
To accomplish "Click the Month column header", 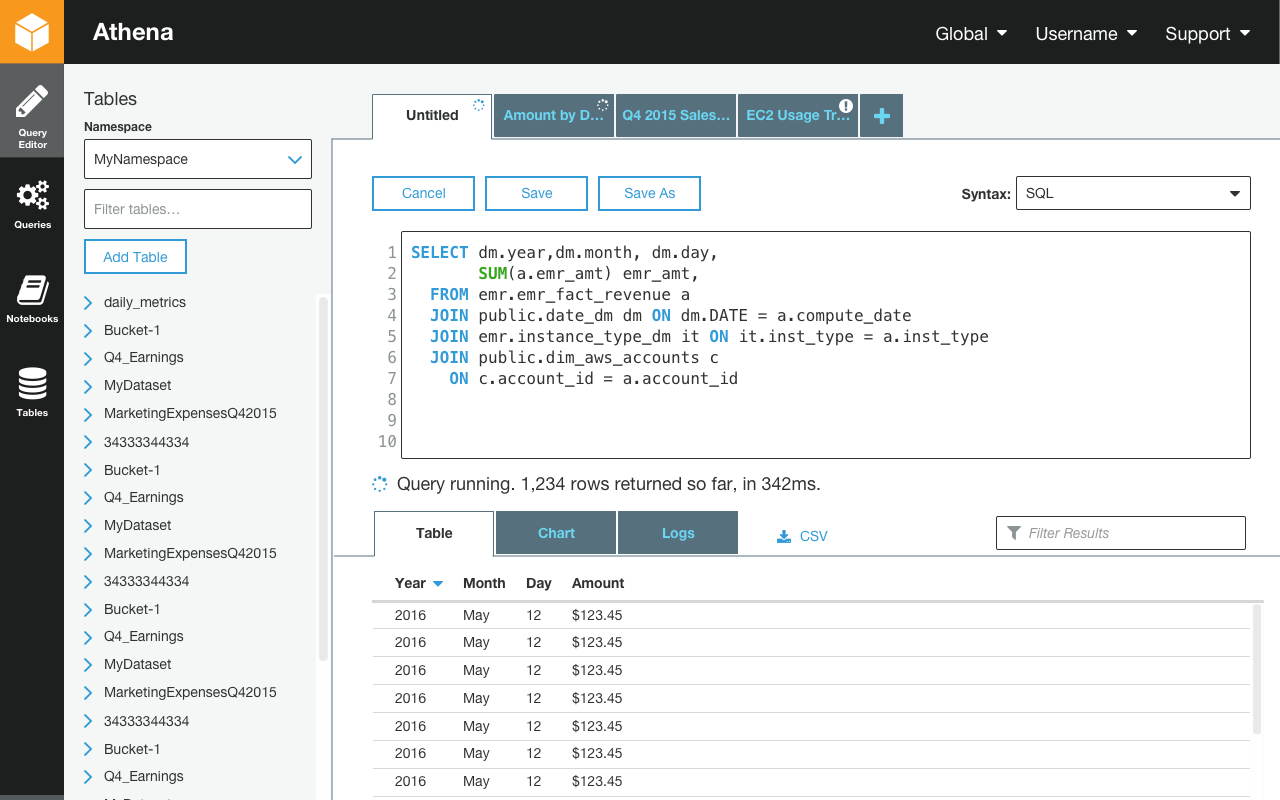I will (484, 584).
